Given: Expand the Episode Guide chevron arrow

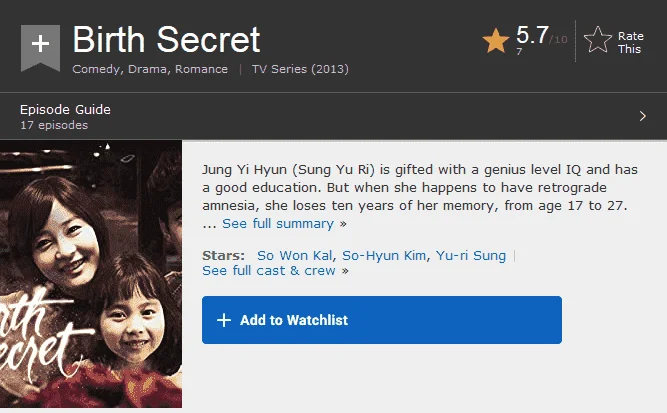Looking at the screenshot, I should tap(642, 116).
